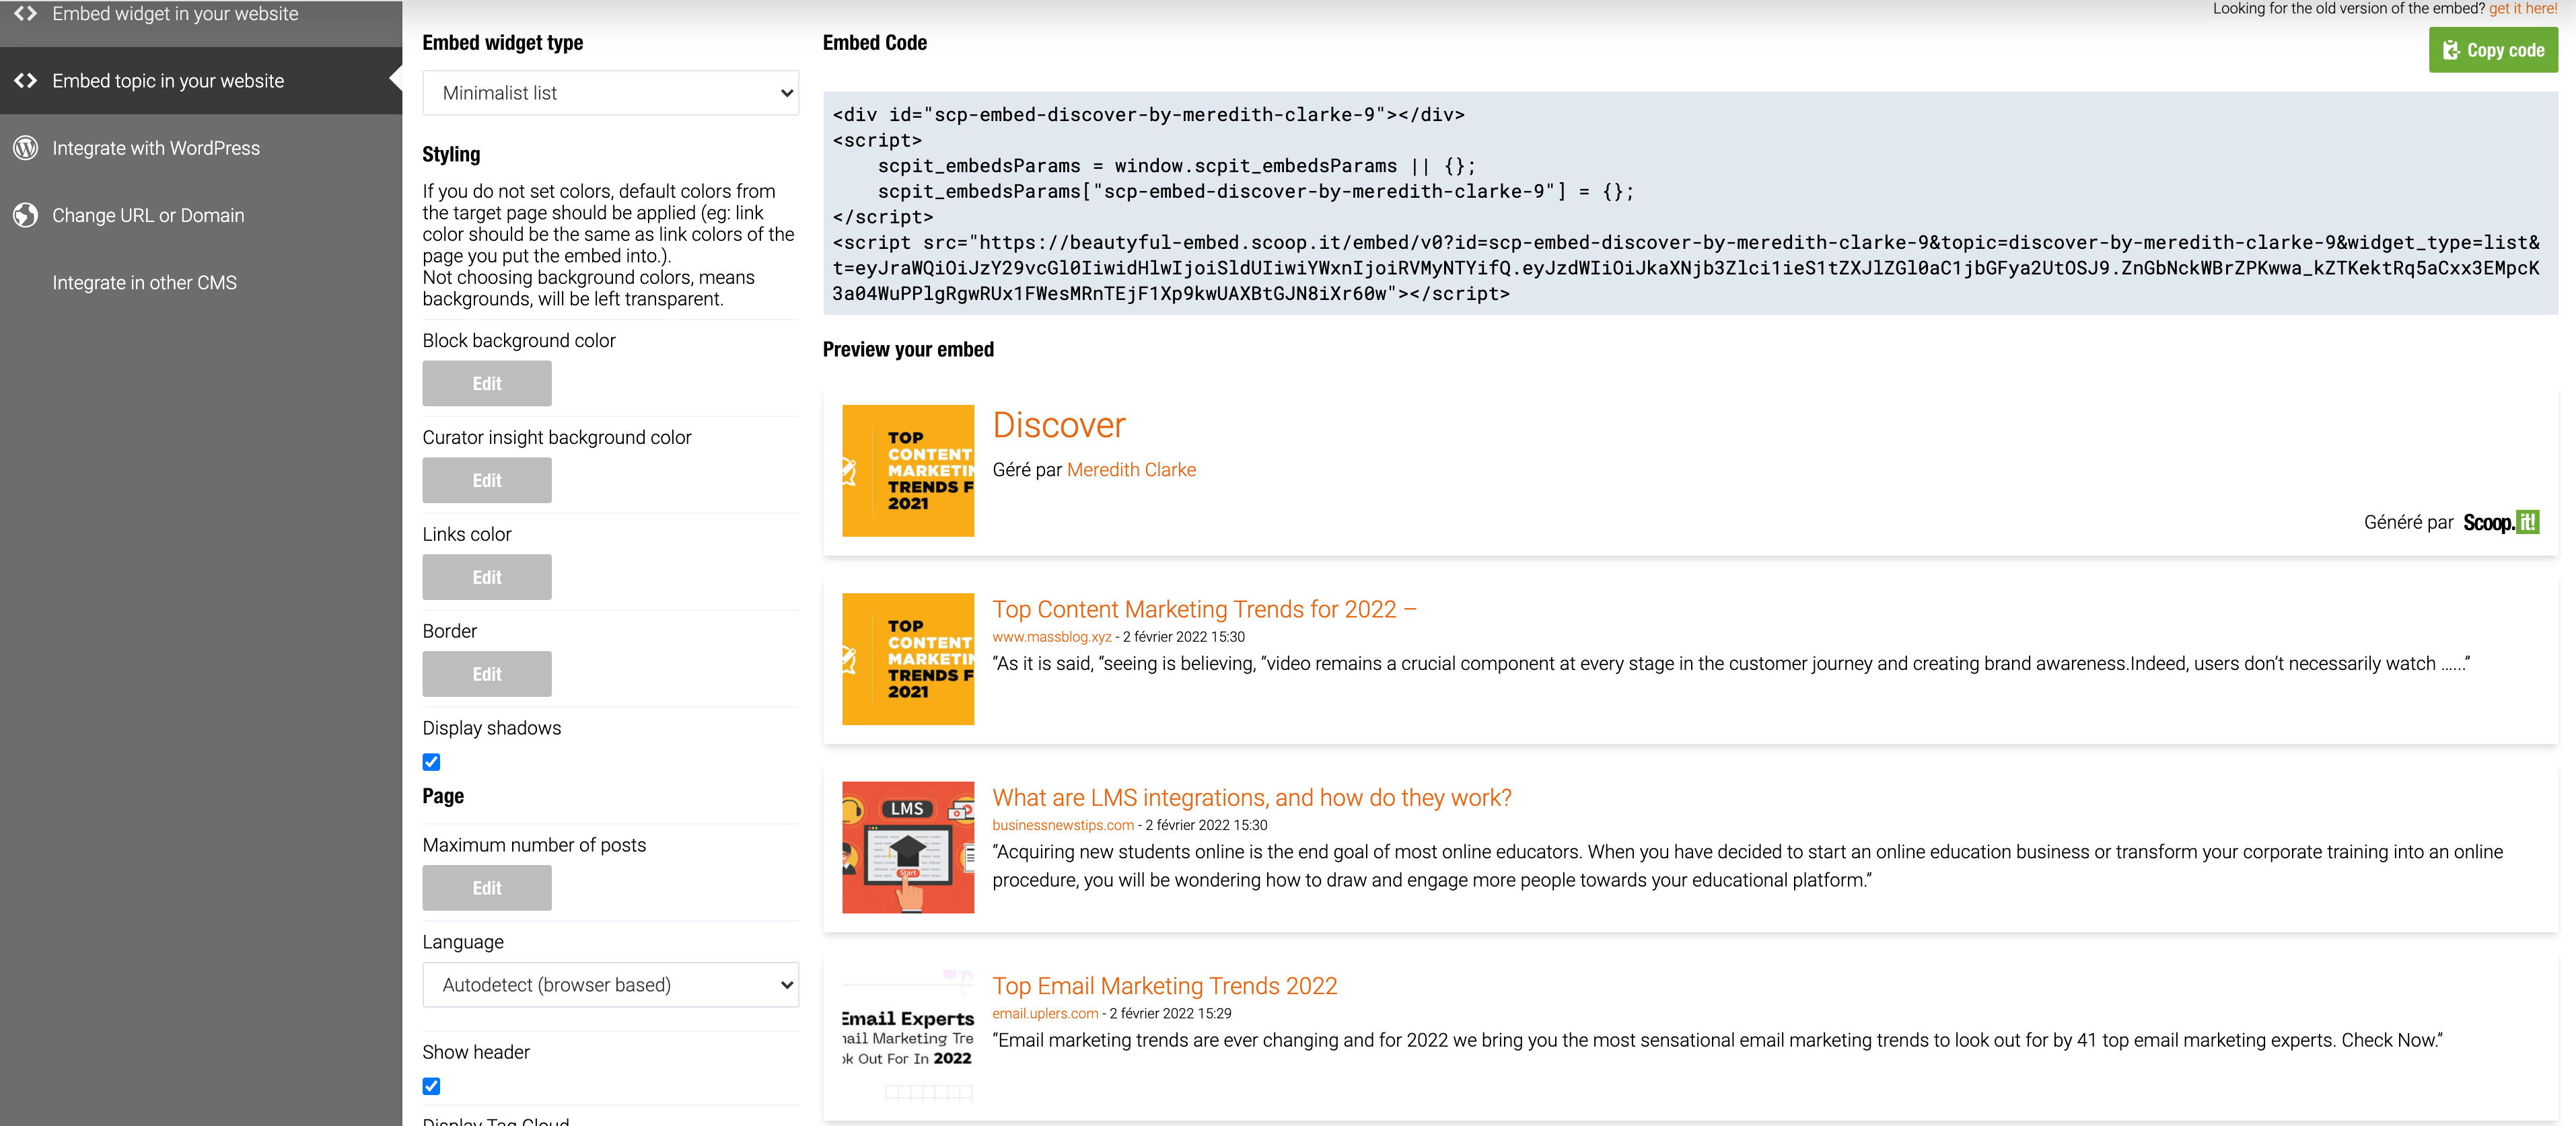
Task: Open the email.uplers.com source link
Action: point(1045,1014)
